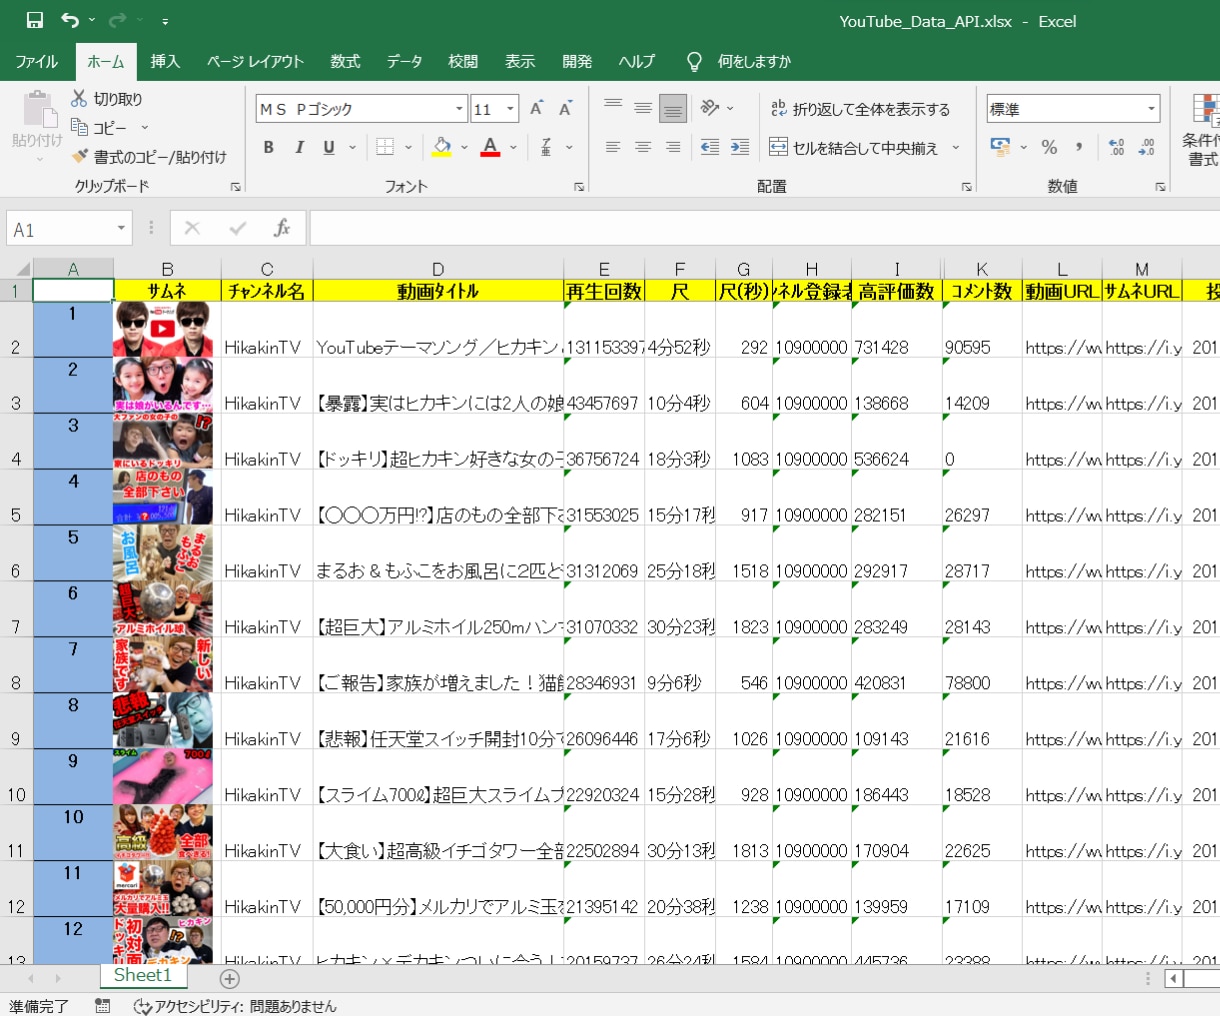Toggle italic formatting
This screenshot has width=1220, height=1016.
coord(299,148)
